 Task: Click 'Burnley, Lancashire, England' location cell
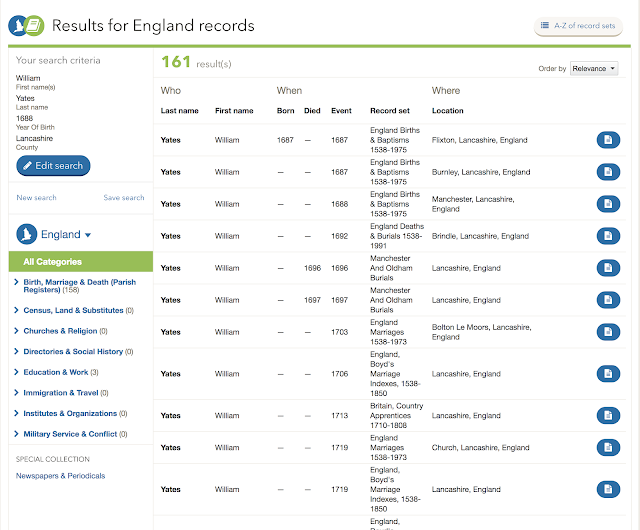click(481, 172)
